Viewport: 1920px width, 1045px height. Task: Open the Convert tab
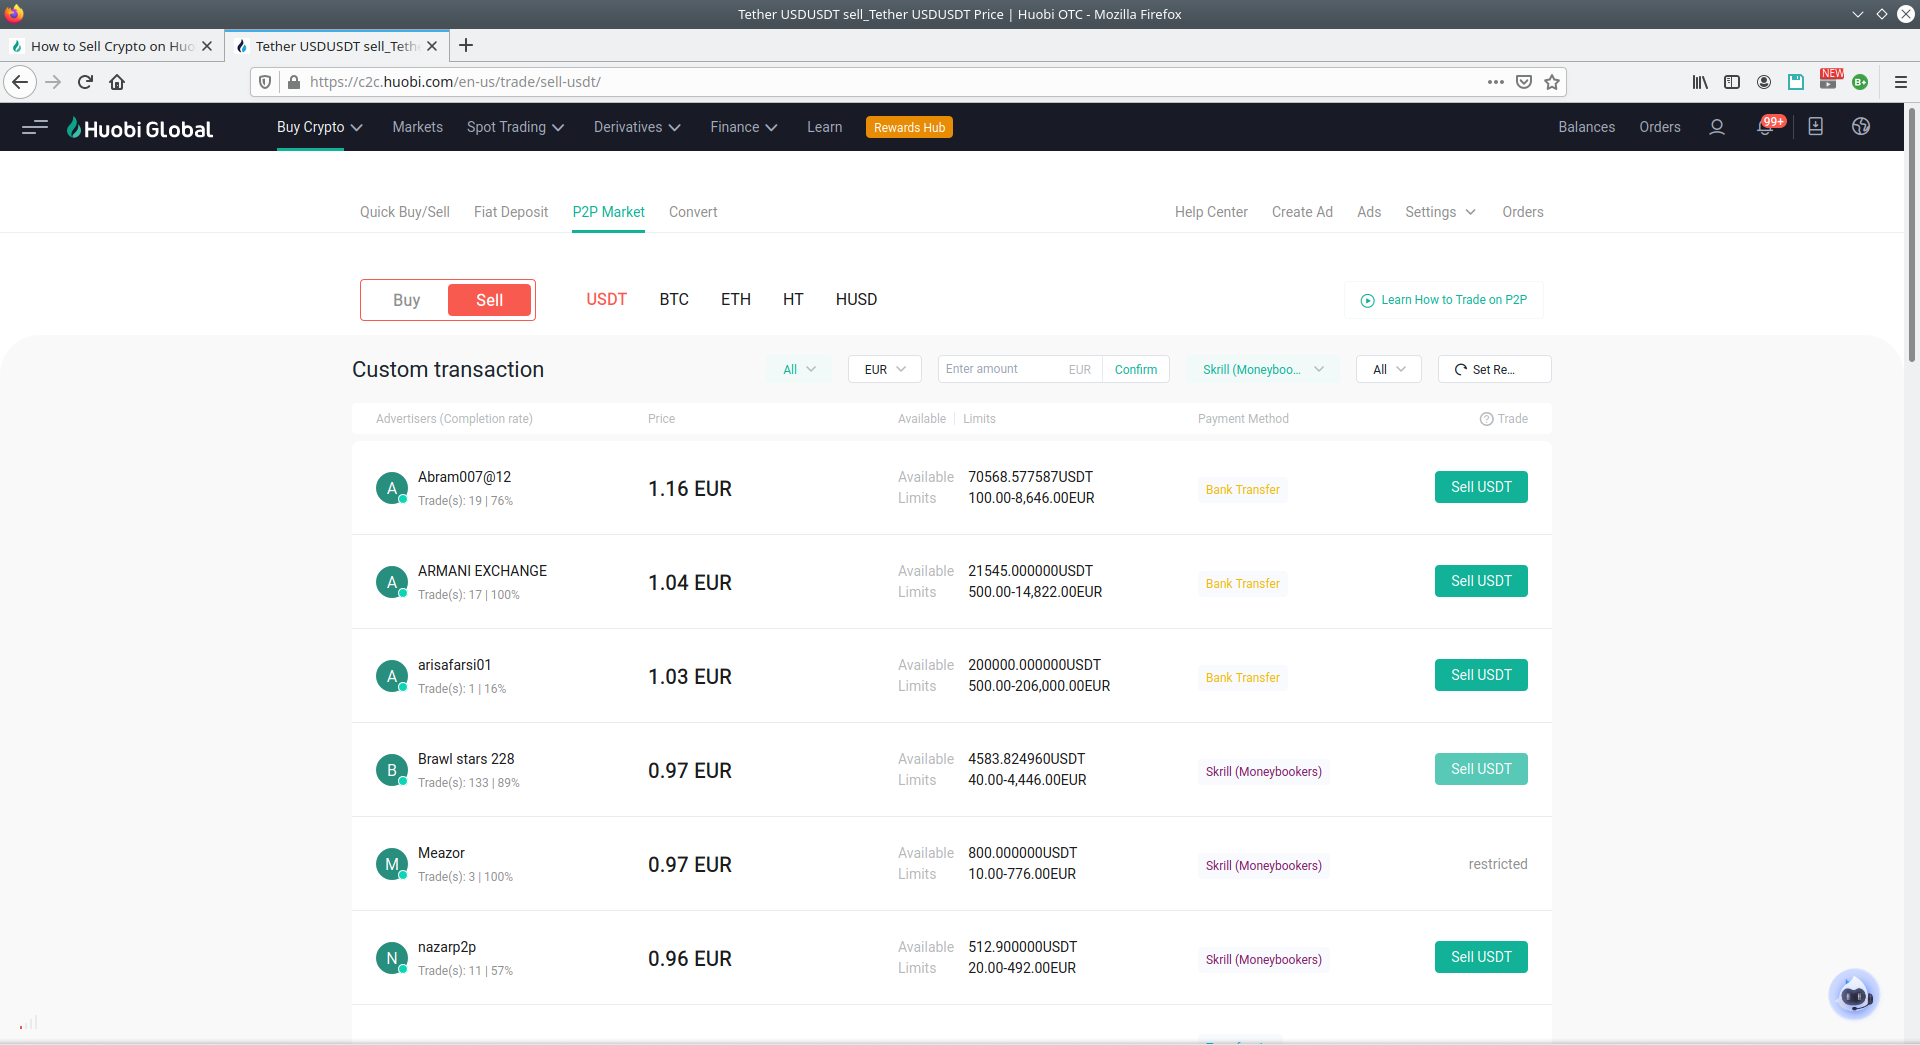coord(693,212)
